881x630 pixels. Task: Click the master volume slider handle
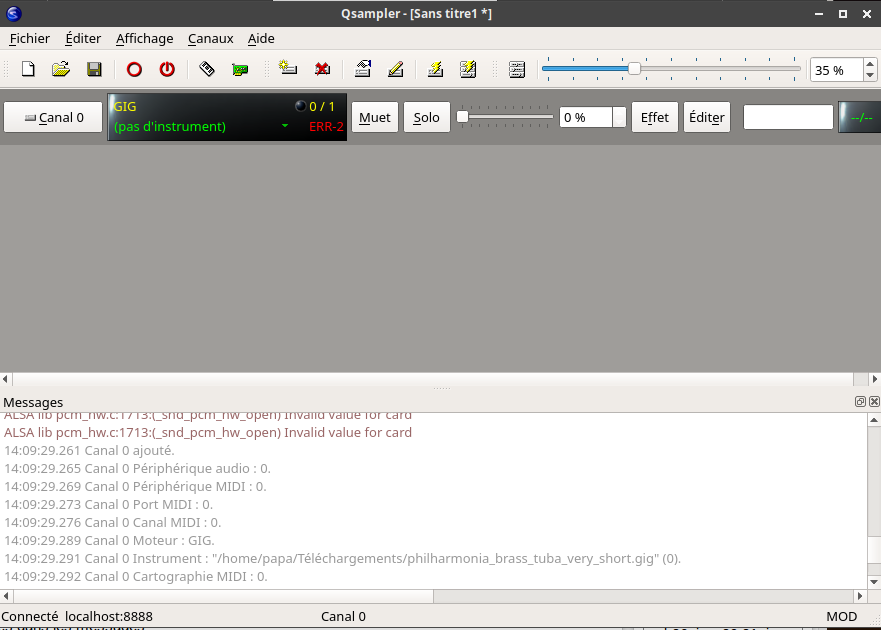click(634, 69)
